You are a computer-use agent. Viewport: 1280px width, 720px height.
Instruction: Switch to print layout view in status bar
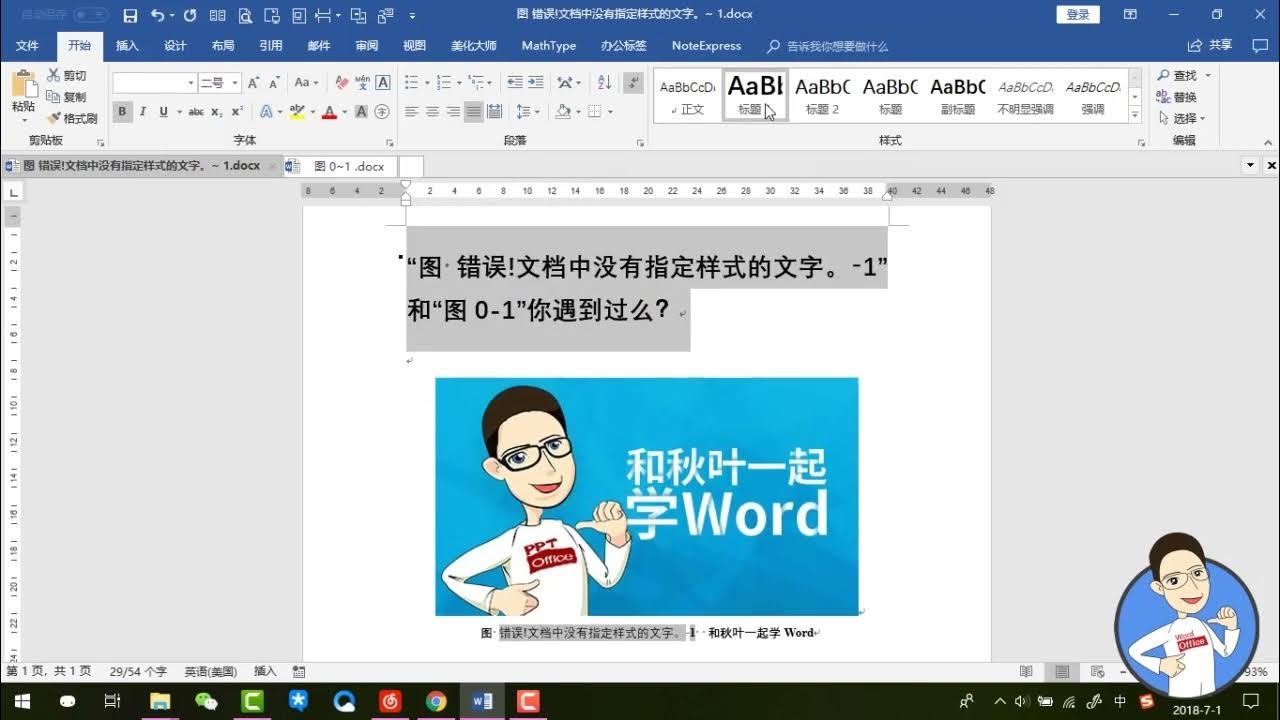pyautogui.click(x=1062, y=671)
